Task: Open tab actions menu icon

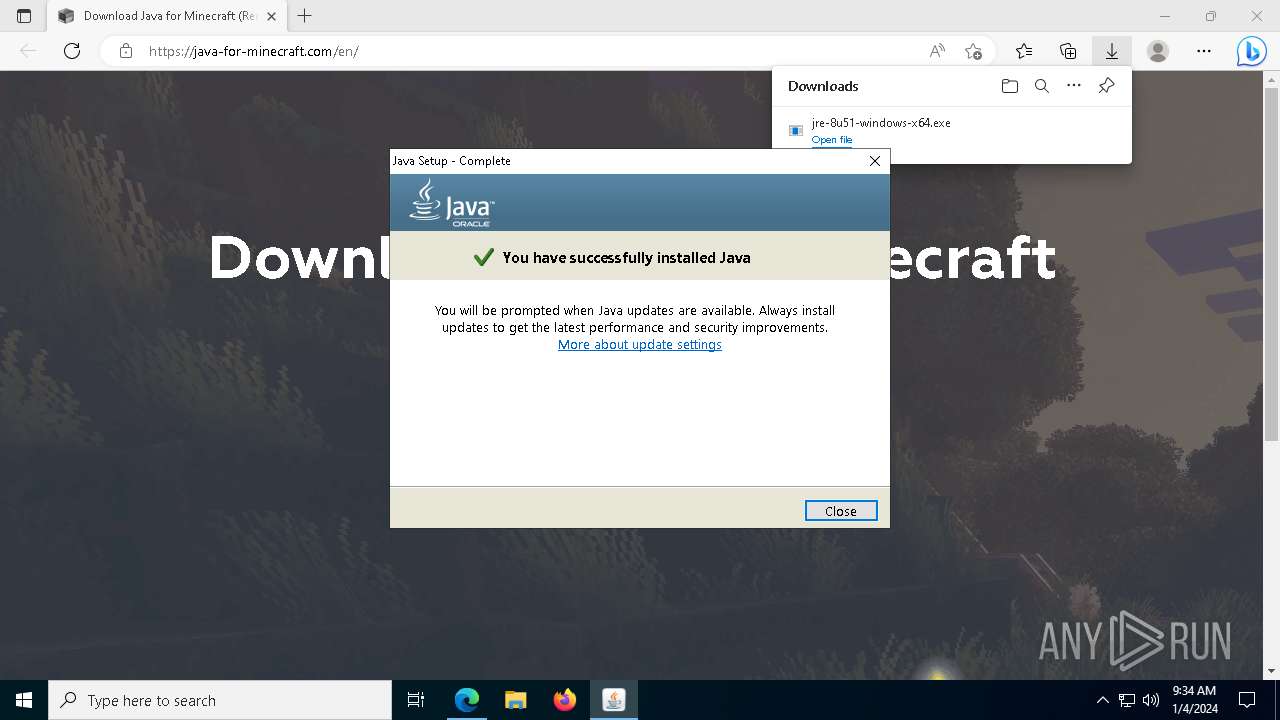Action: coord(24,16)
